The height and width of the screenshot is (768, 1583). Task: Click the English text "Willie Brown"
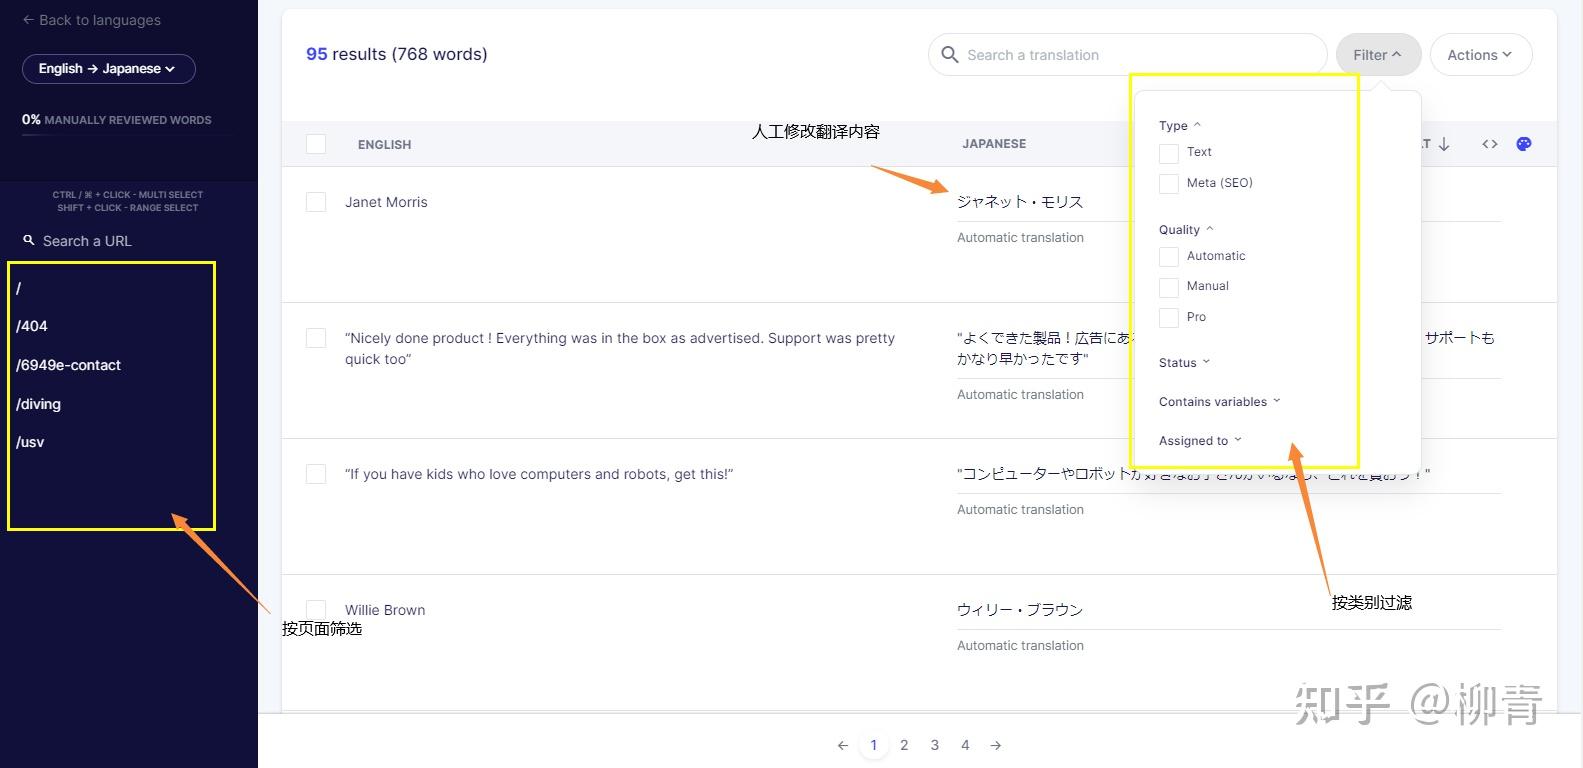(385, 610)
